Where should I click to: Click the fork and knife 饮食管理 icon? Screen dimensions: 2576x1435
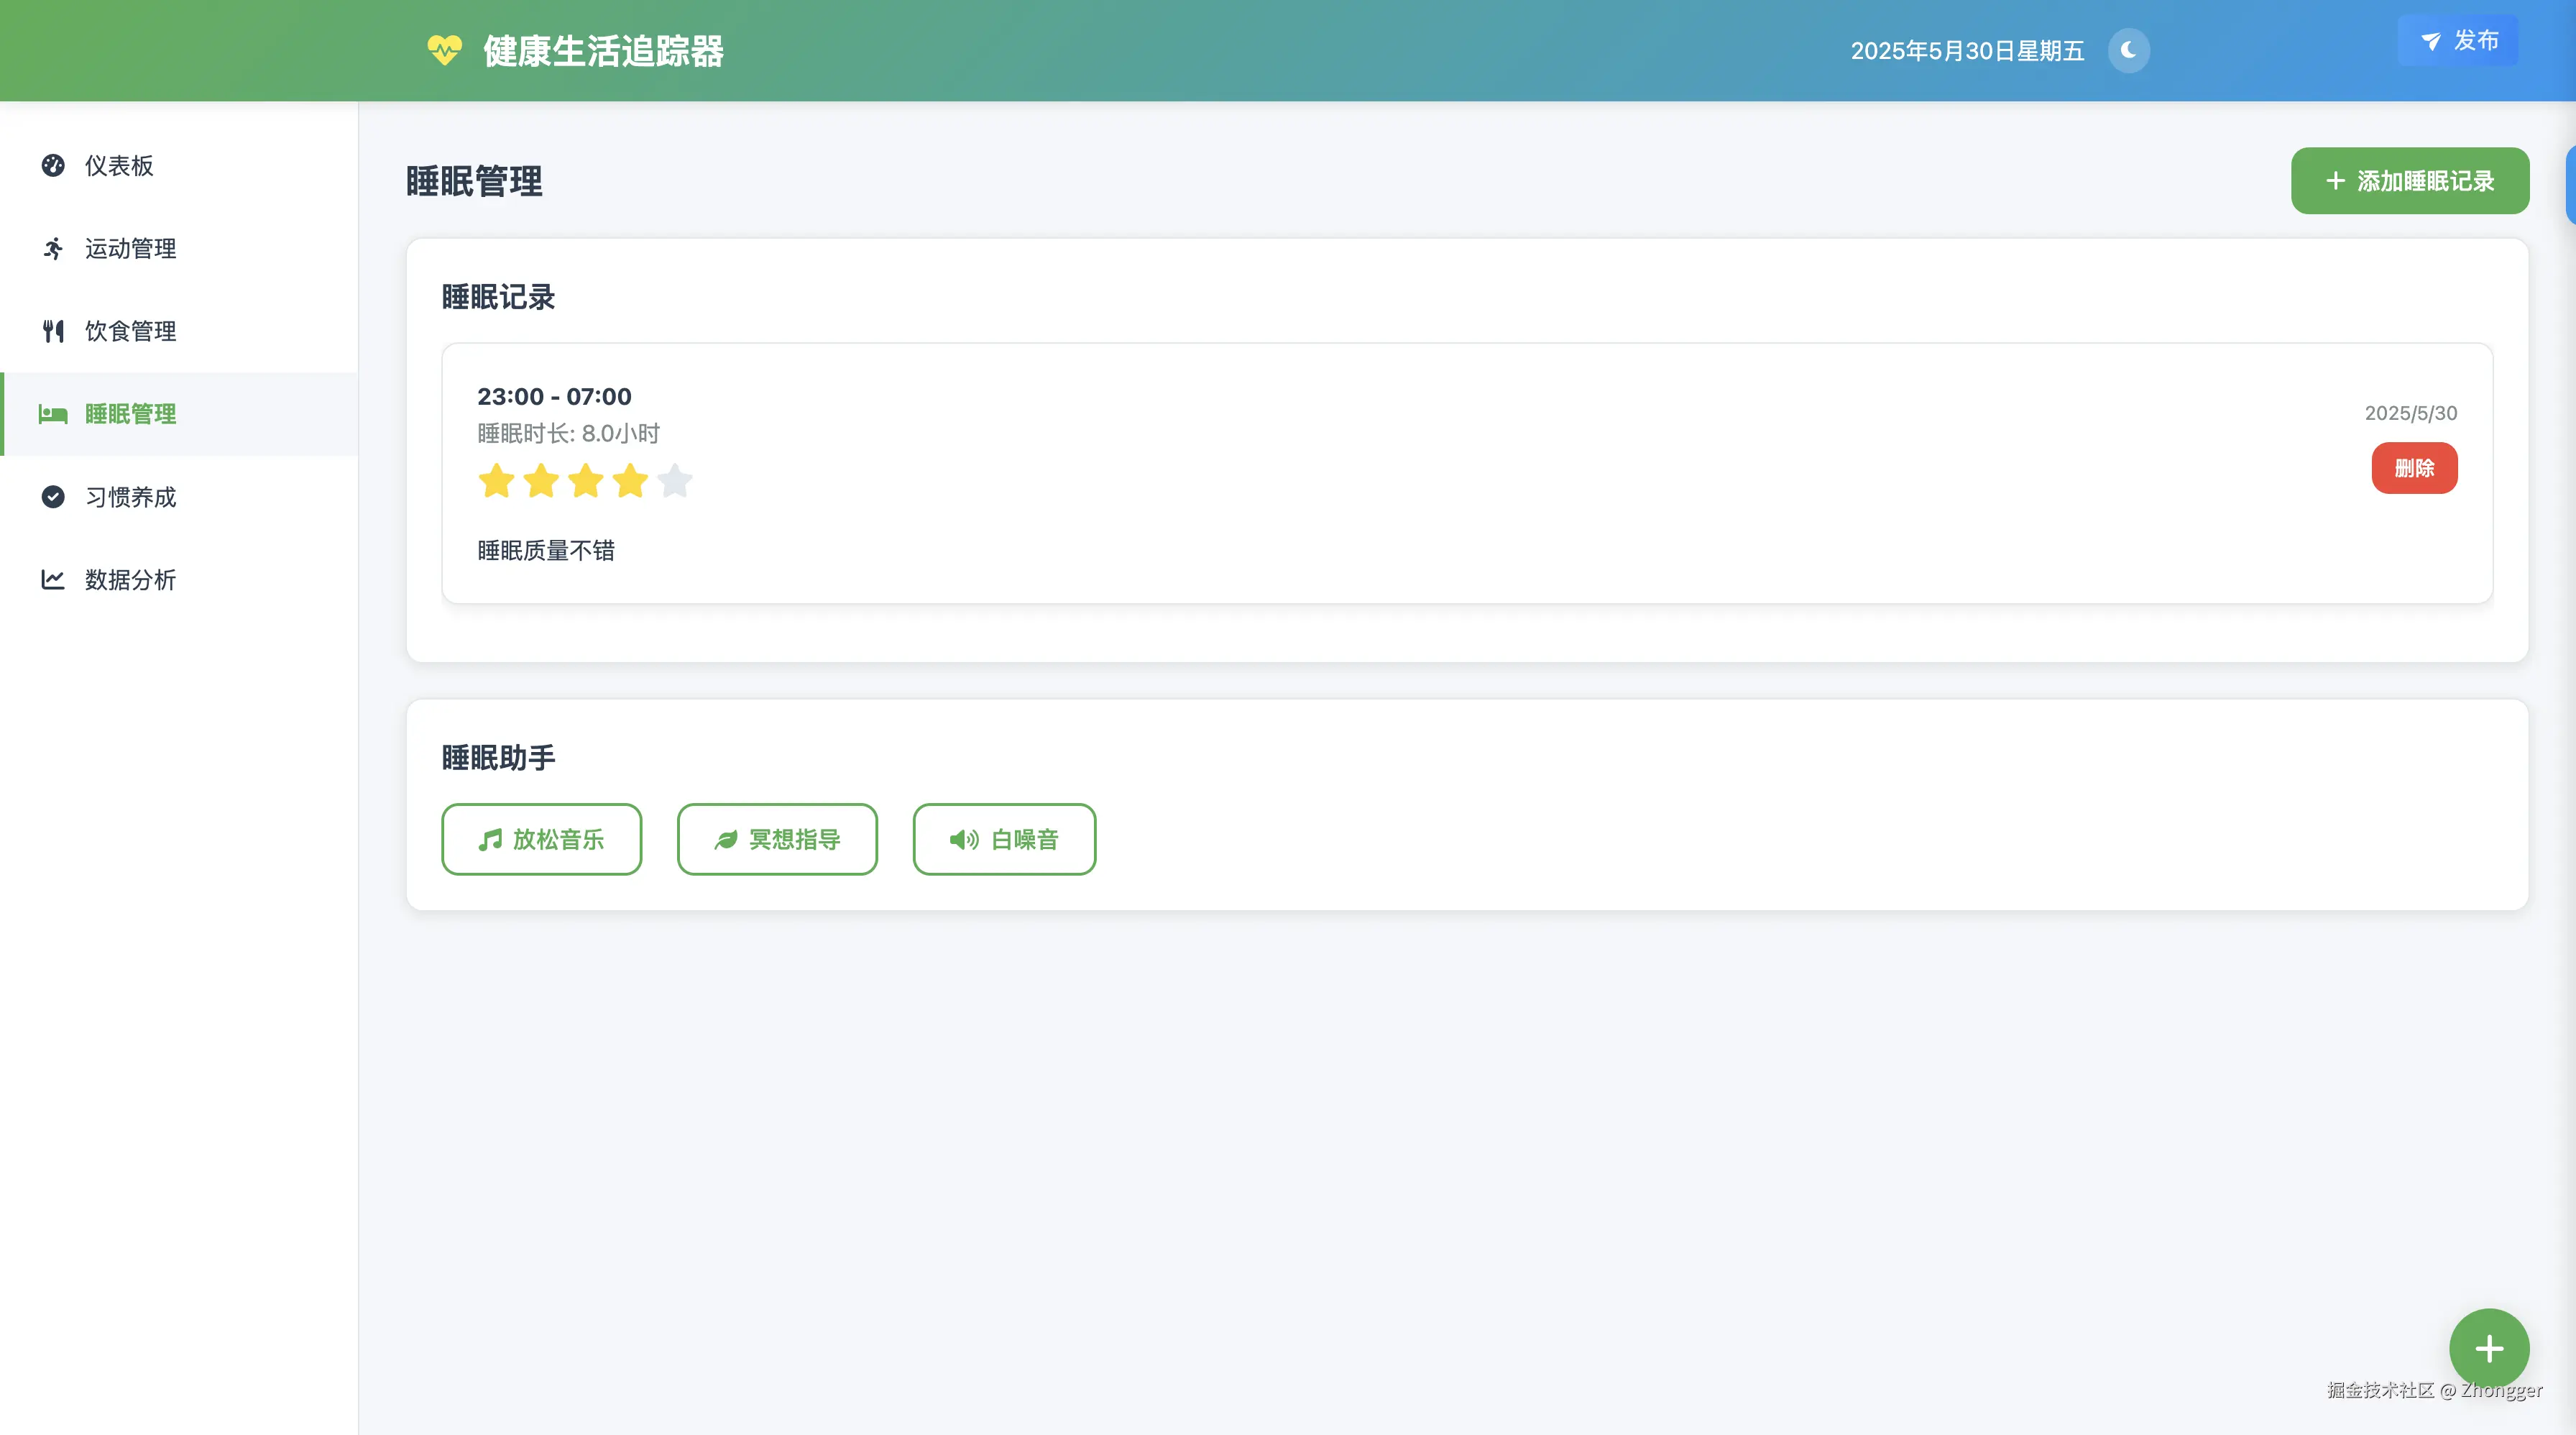tap(53, 331)
